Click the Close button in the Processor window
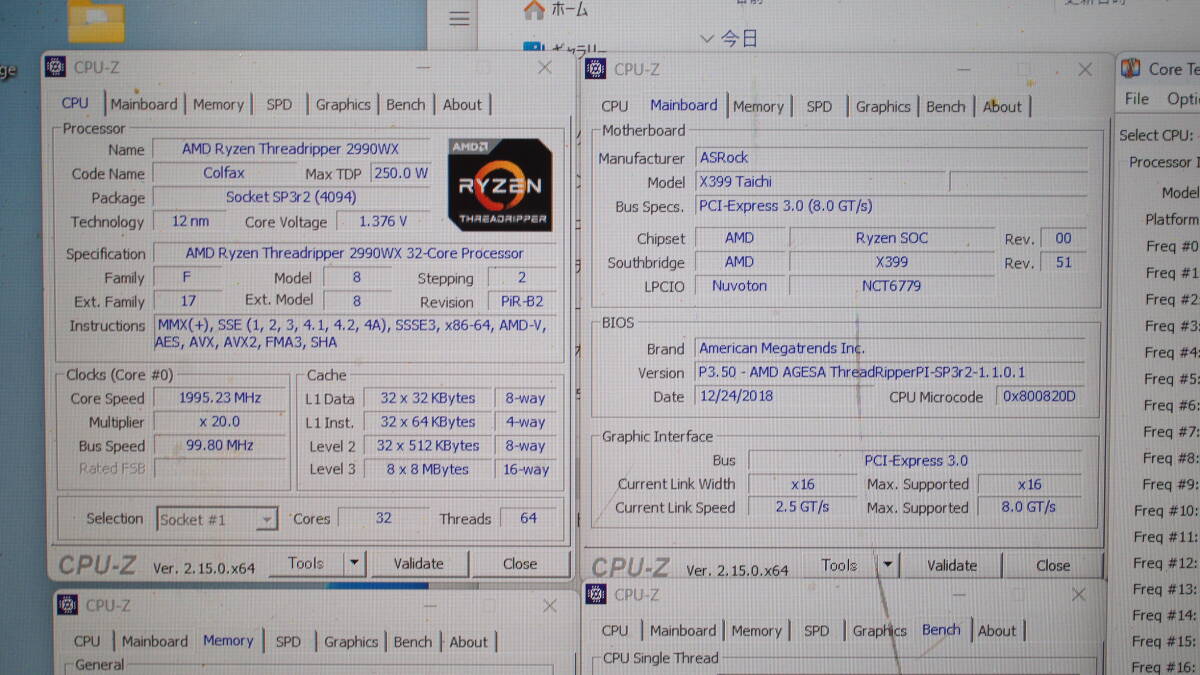 (519, 563)
